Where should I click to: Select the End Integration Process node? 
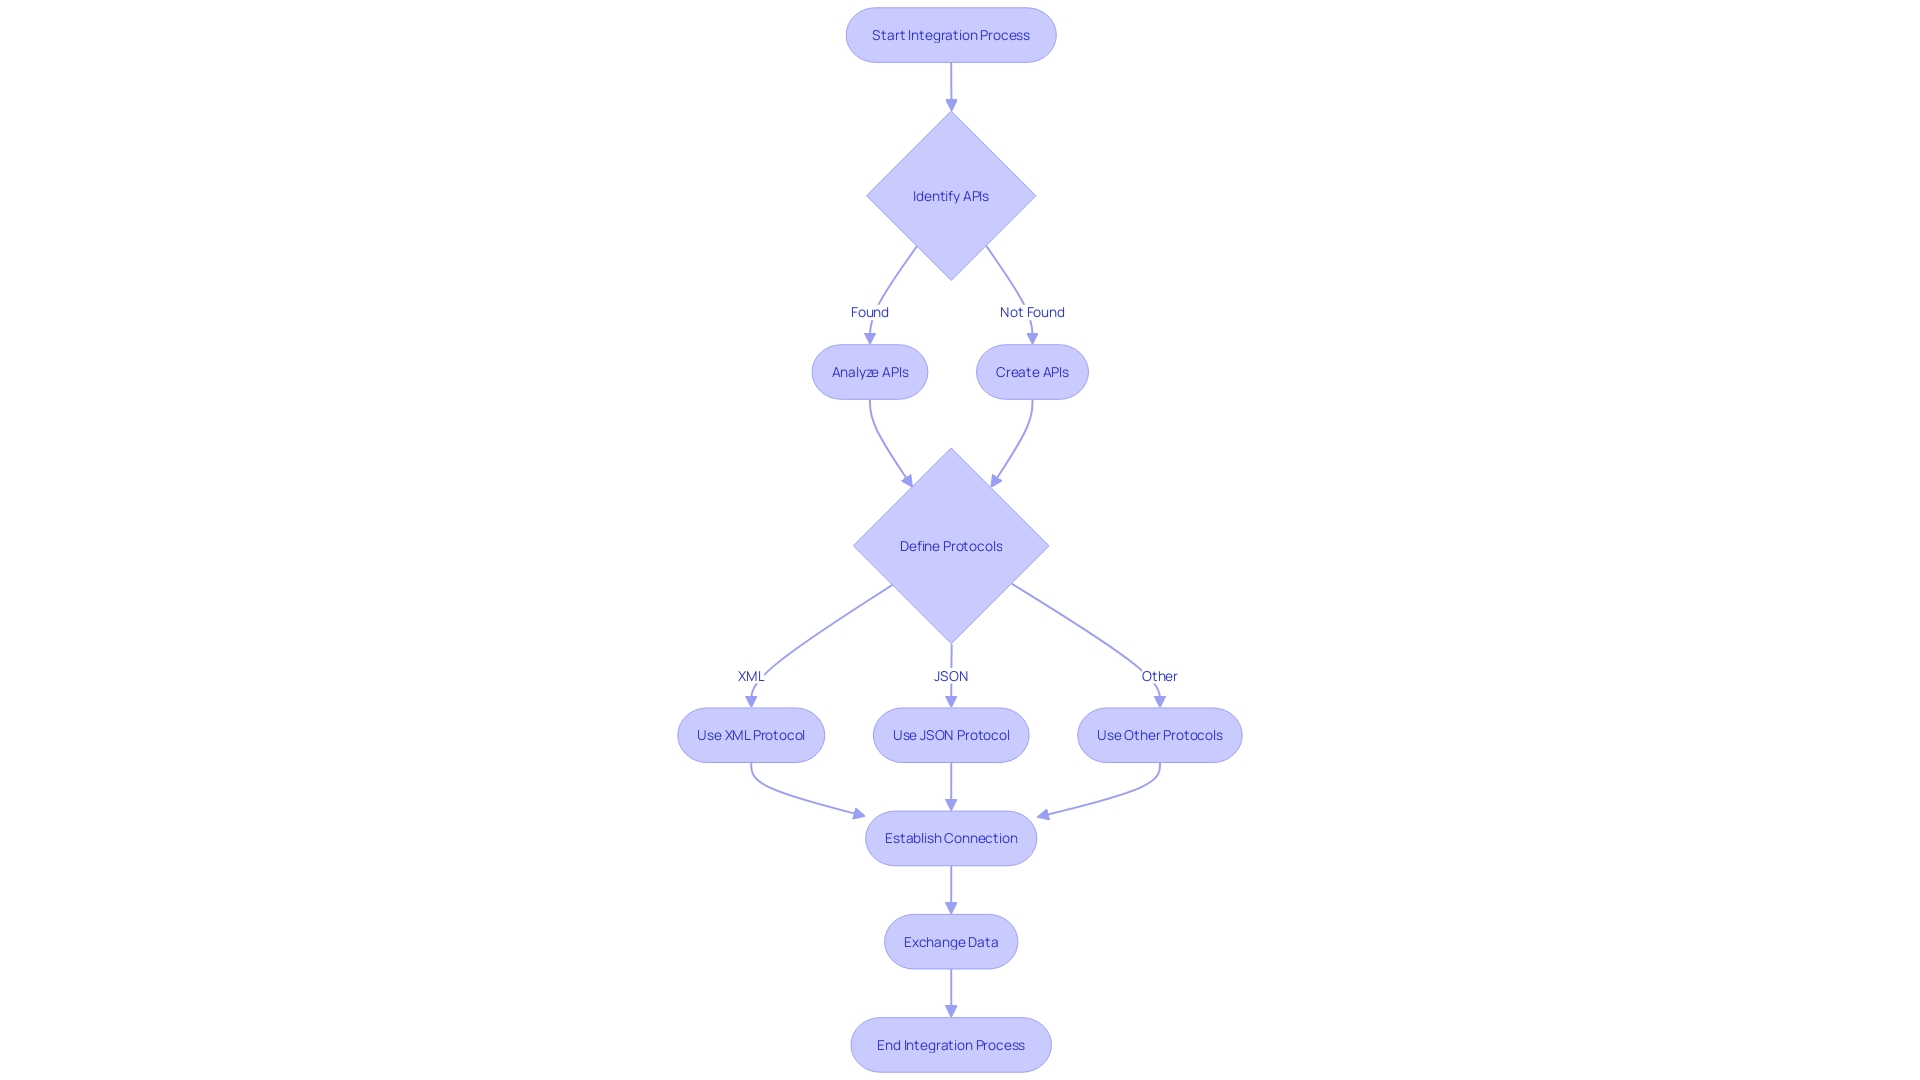click(x=951, y=1044)
